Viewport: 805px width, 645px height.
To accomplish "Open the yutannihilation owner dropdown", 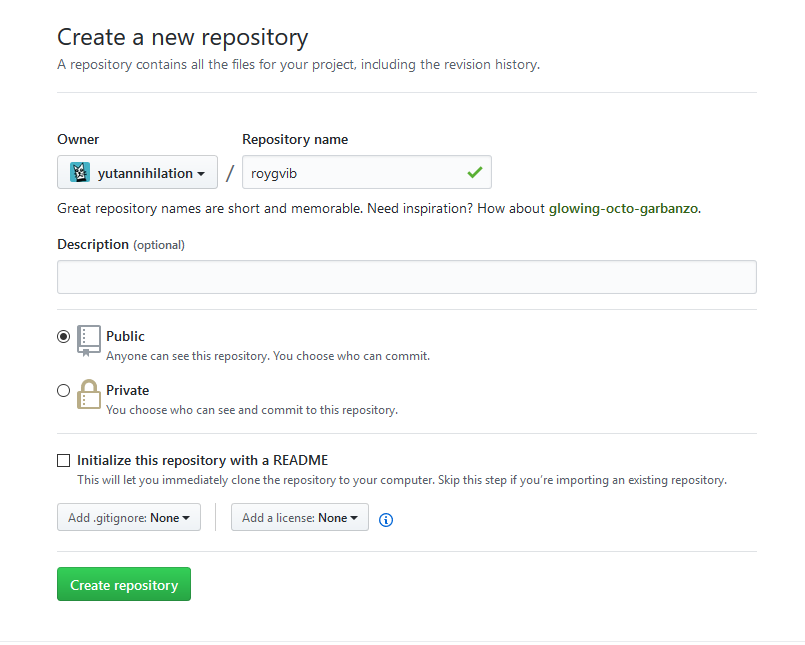I will (x=137, y=173).
